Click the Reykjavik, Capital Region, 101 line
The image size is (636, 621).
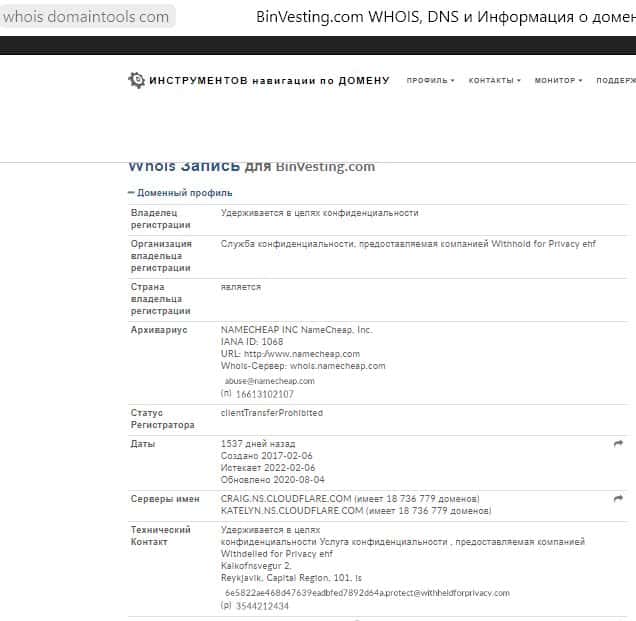(x=291, y=577)
